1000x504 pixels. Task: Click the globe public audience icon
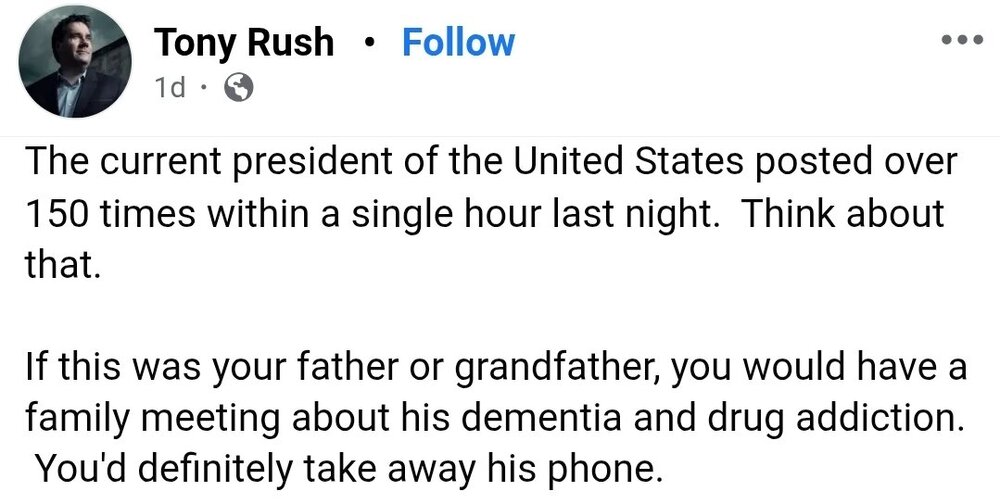tap(238, 89)
